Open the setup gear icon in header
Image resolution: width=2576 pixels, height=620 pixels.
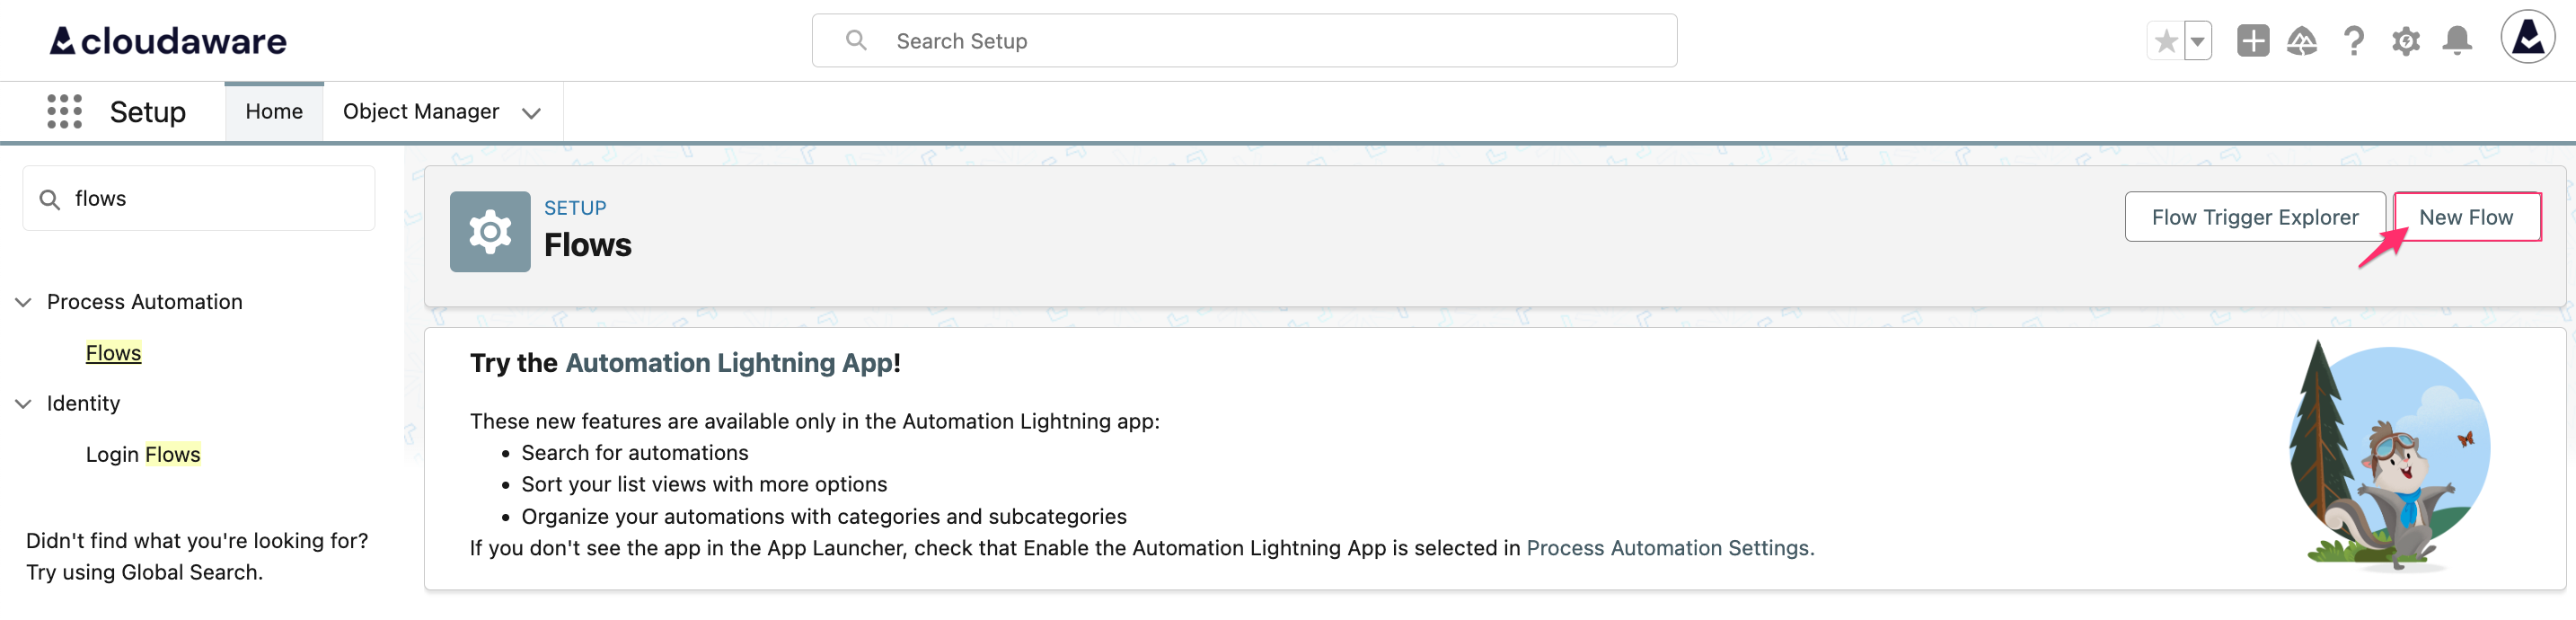click(x=2405, y=40)
